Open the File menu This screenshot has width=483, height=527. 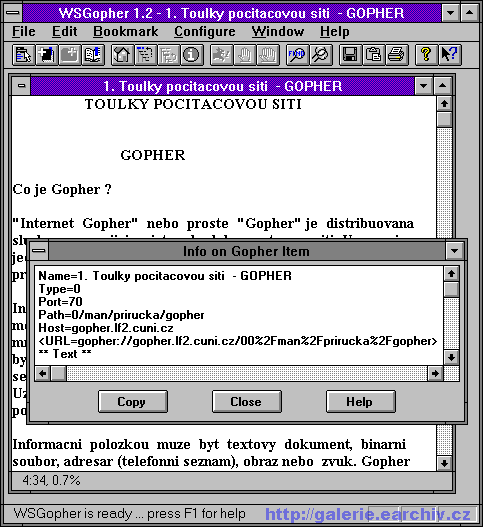24,32
